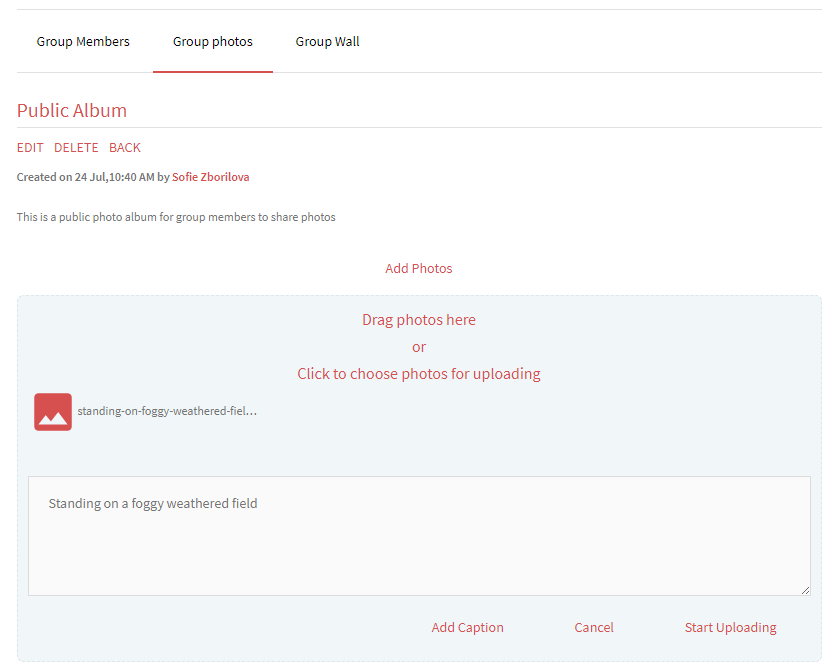Click the 'Created on 24 Jul' timestamp
The height and width of the screenshot is (669, 838).
click(85, 177)
